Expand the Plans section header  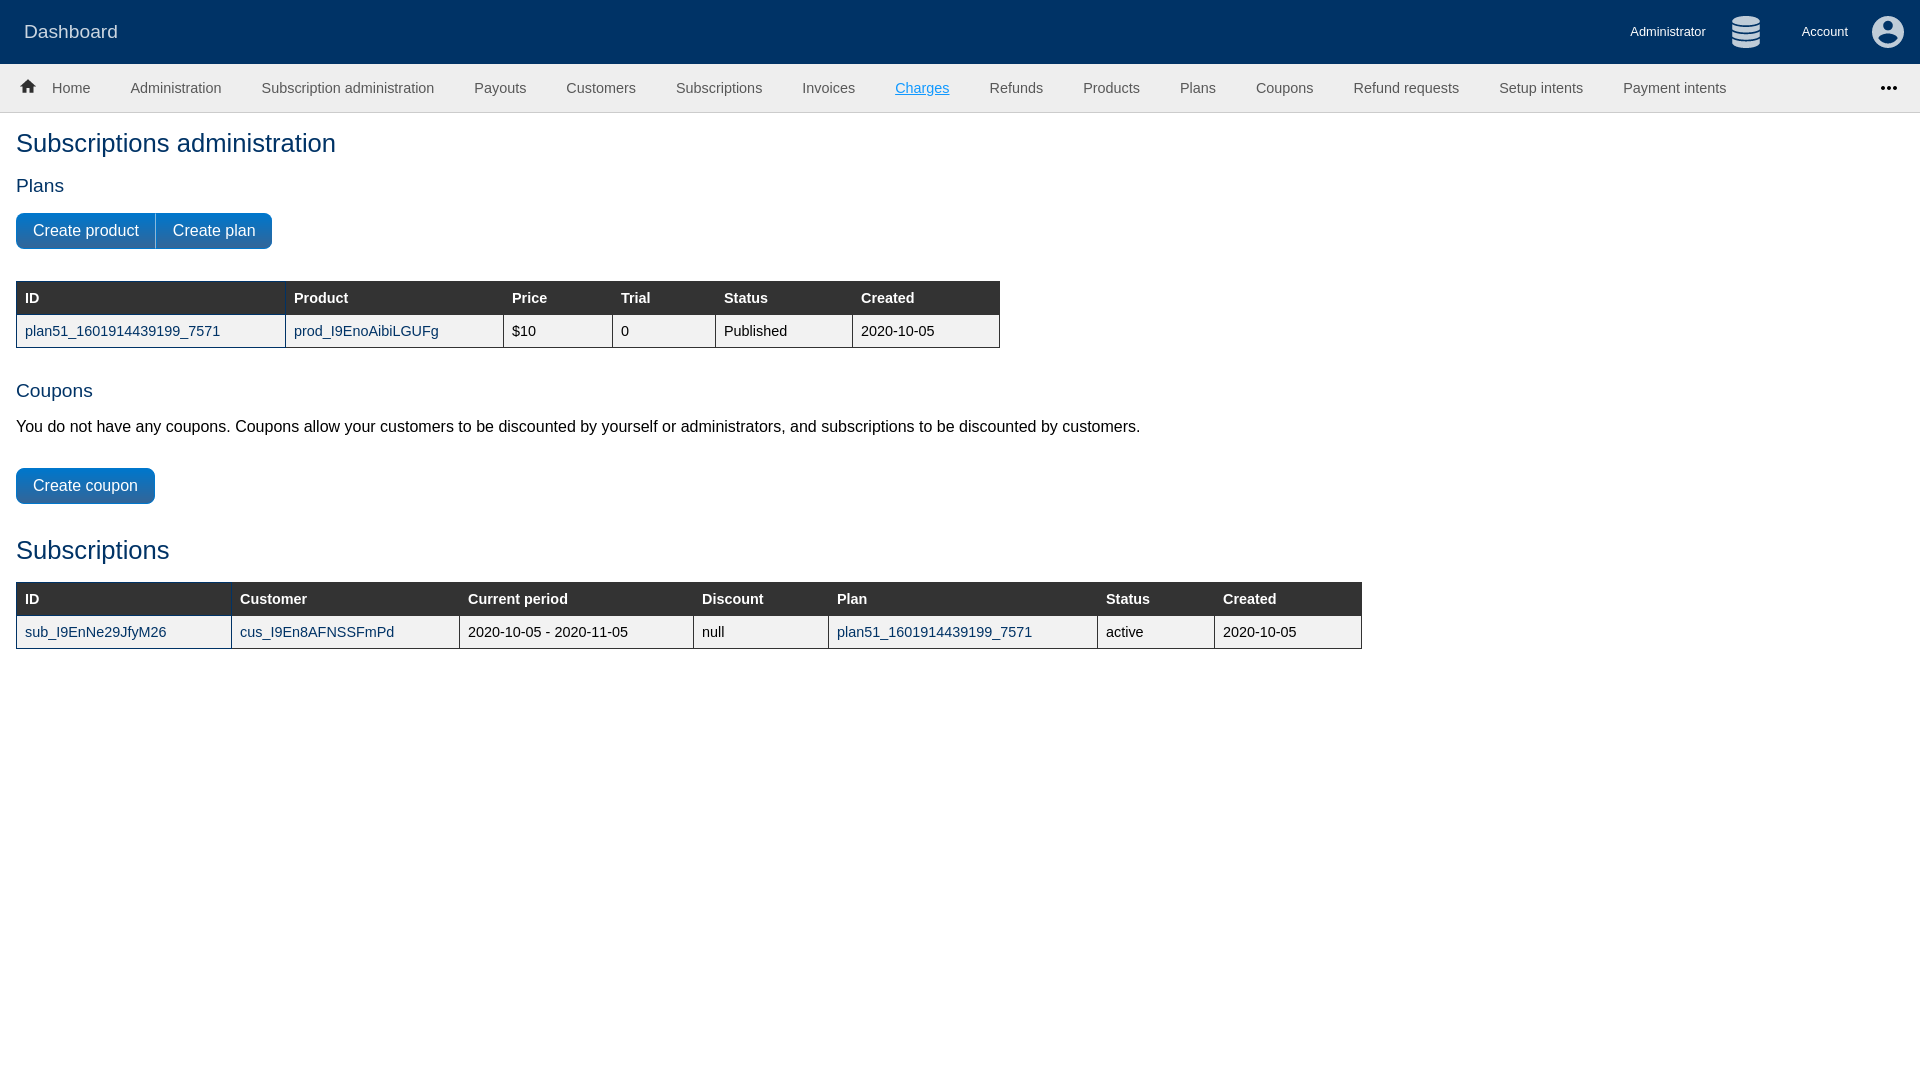40,185
